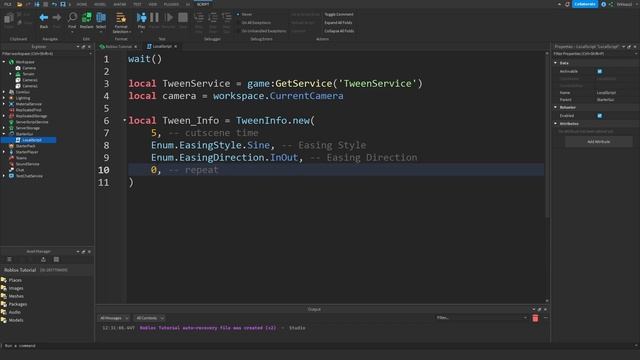Click the Workspace globe icon in Explorer
This screenshot has height=360, width=640.
click(x=11, y=62)
